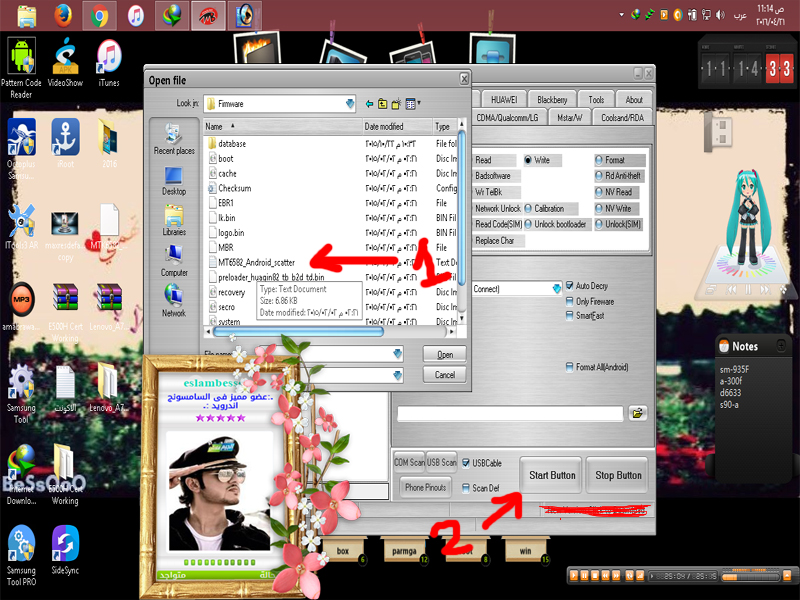The height and width of the screenshot is (600, 800).
Task: Switch to the Tools tab
Action: 596,100
